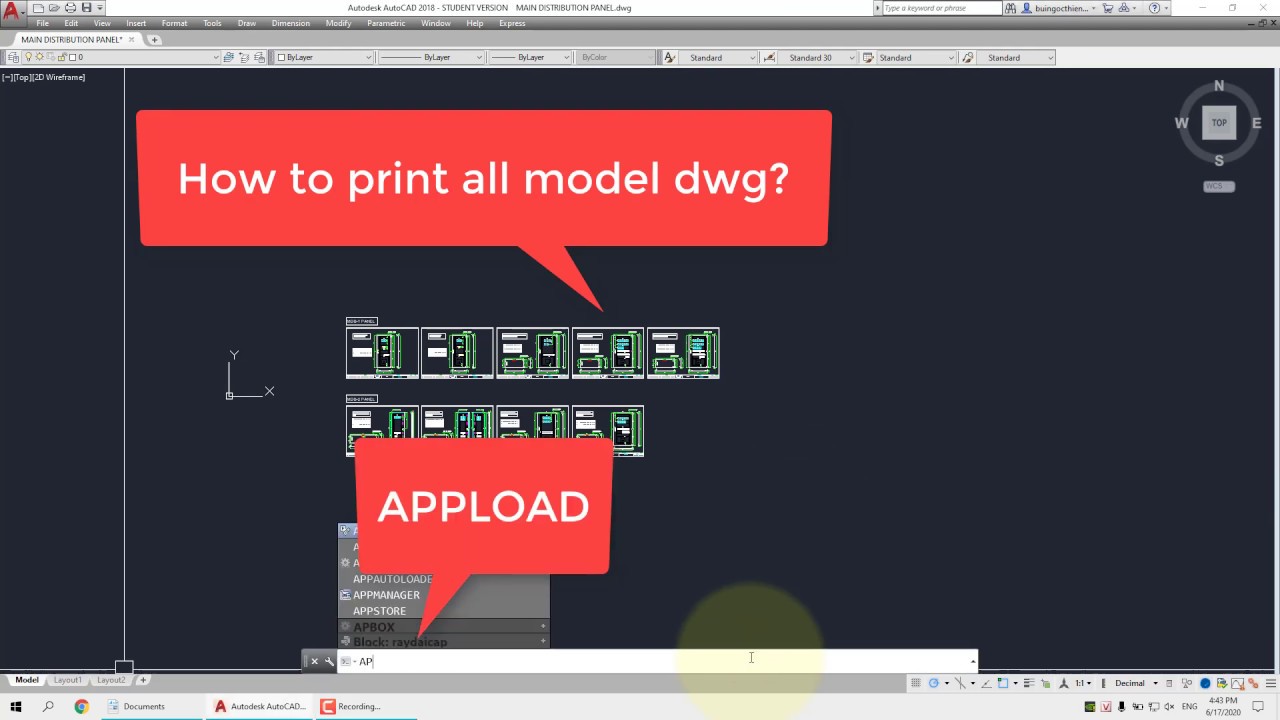The width and height of the screenshot is (1280, 720).
Task: Click the binoculars search icon
Action: [1011, 8]
